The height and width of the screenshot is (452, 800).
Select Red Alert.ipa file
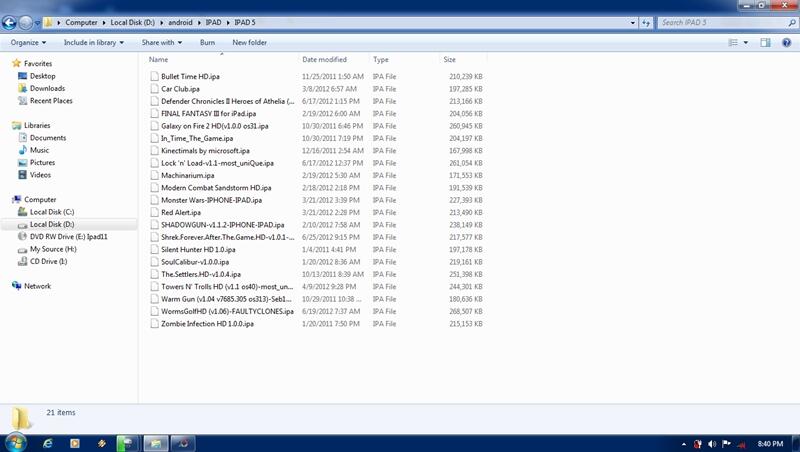(x=181, y=213)
